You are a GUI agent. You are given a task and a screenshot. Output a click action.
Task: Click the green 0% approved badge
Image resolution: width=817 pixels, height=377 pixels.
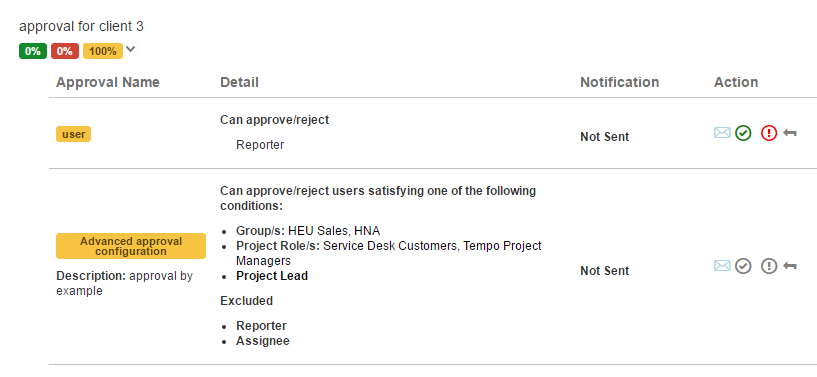(x=33, y=51)
